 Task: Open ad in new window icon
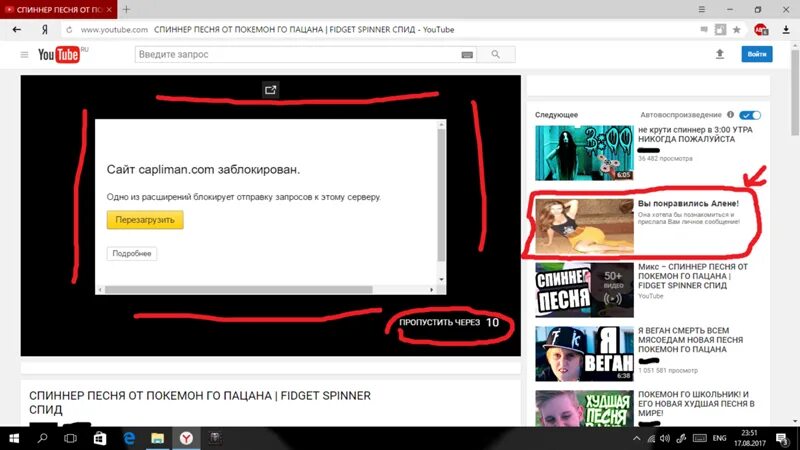click(x=270, y=90)
